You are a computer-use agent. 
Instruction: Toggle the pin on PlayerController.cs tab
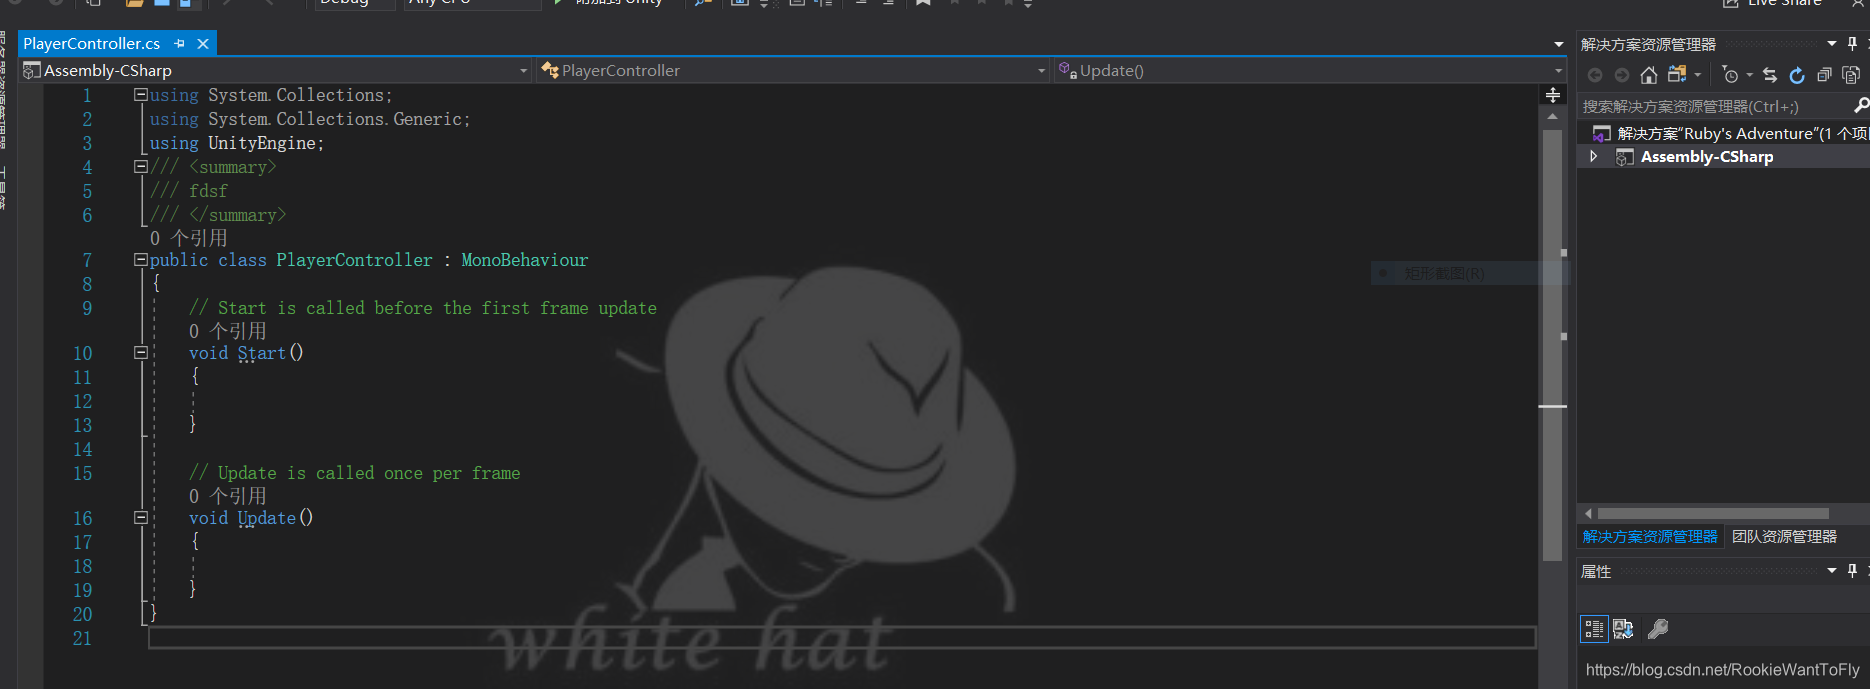tap(180, 44)
